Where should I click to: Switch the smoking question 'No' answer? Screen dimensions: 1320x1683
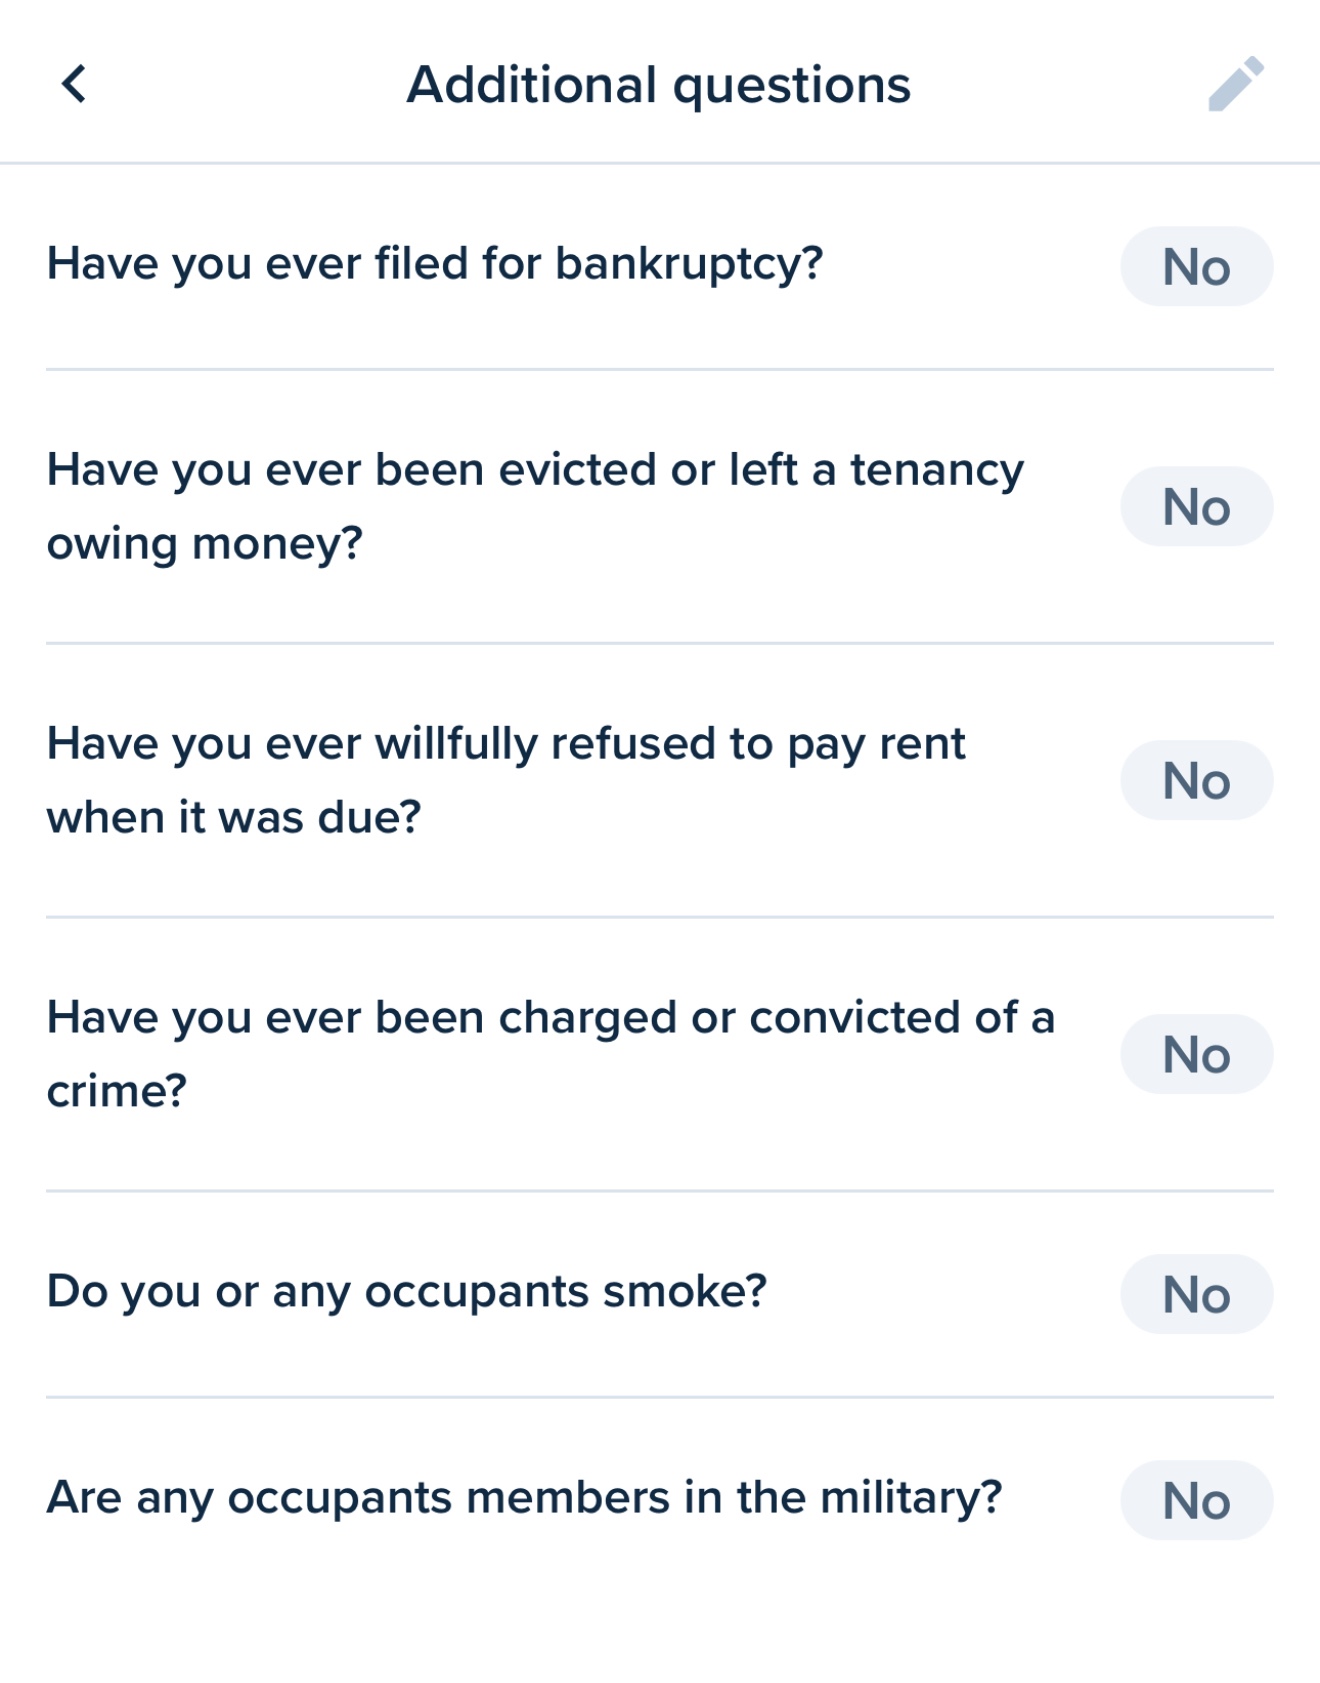click(1196, 1294)
